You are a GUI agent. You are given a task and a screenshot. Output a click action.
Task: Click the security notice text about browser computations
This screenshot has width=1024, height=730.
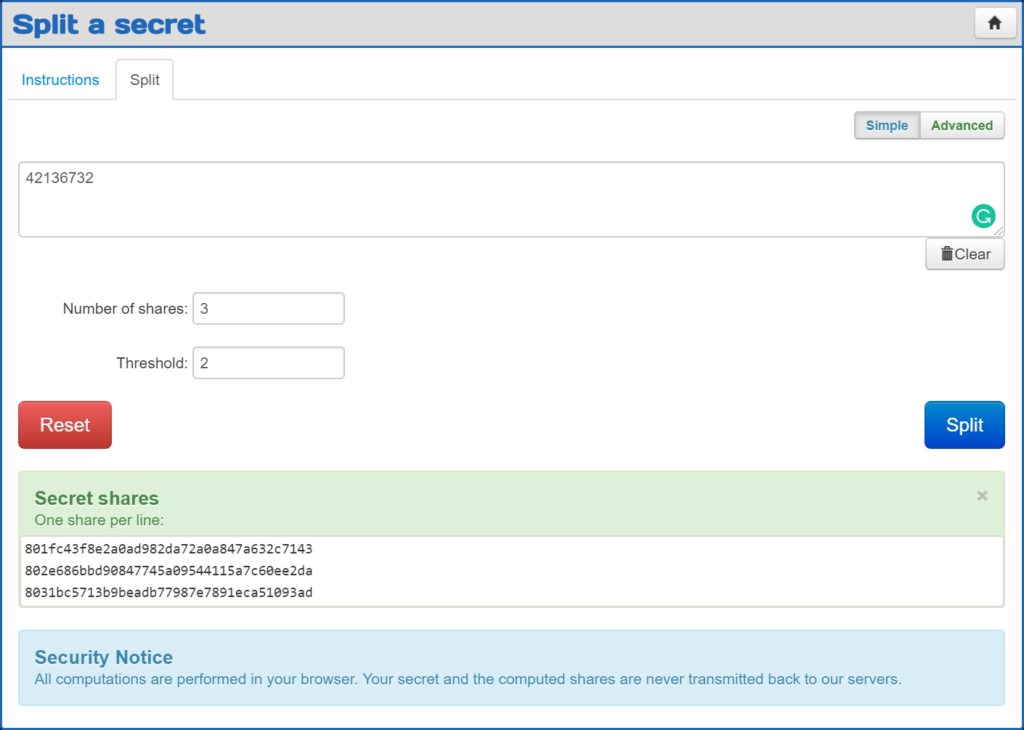(468, 679)
